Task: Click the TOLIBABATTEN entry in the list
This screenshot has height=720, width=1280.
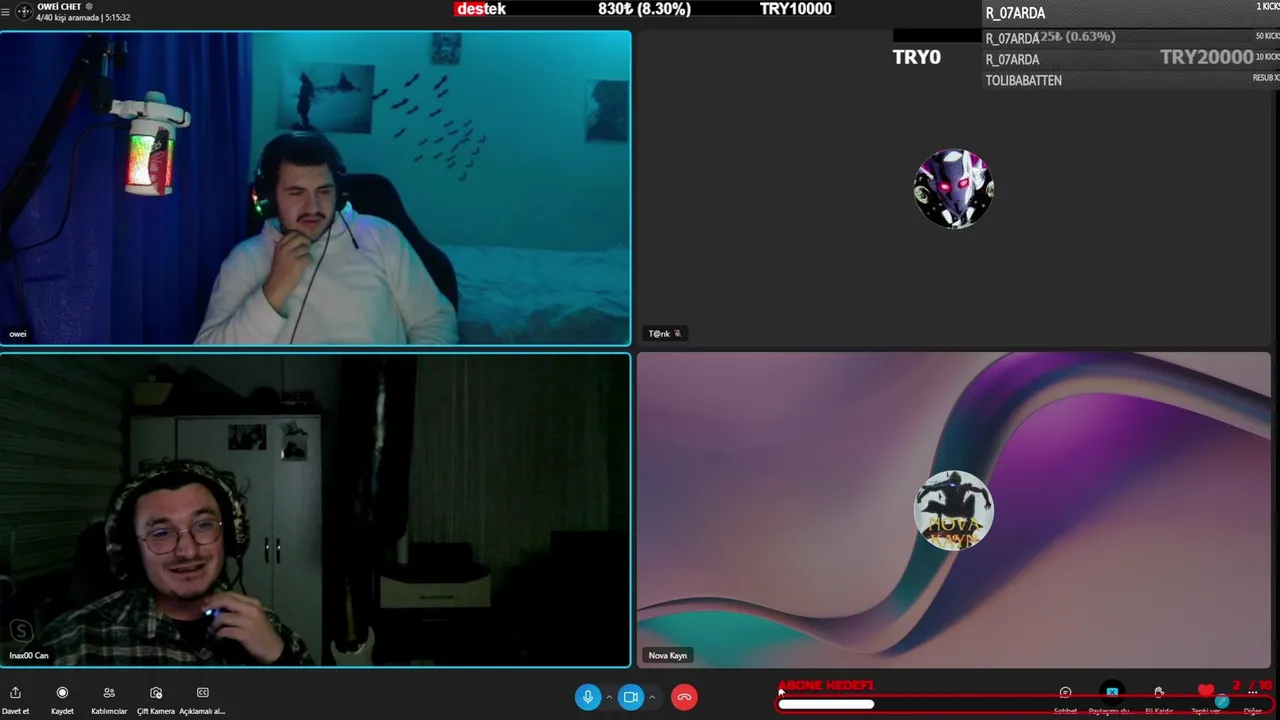Action: point(1024,81)
